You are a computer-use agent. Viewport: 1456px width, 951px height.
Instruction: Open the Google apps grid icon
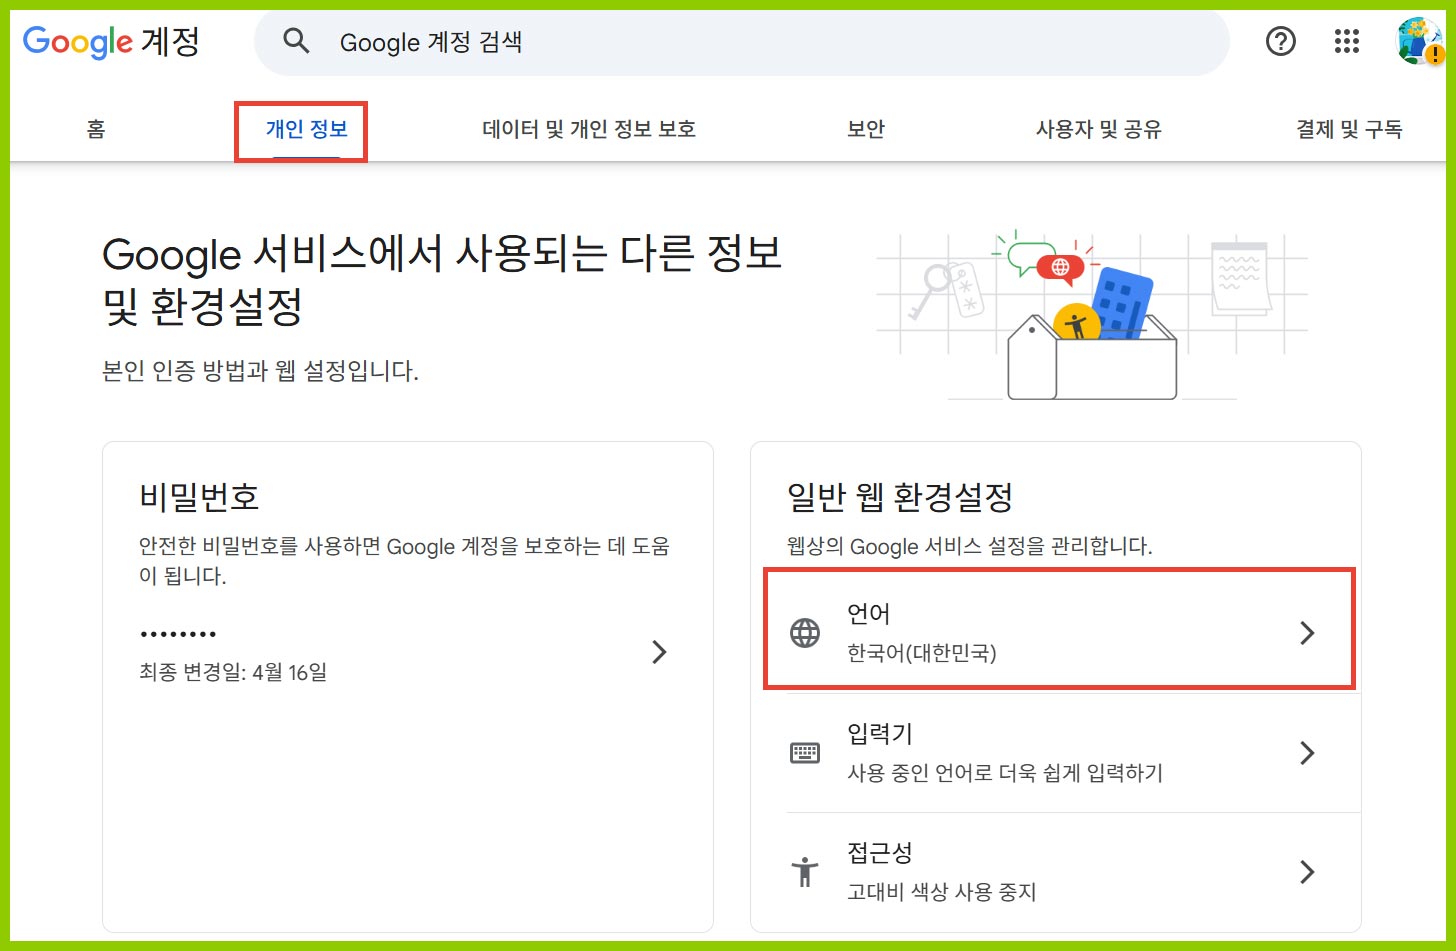(1347, 41)
